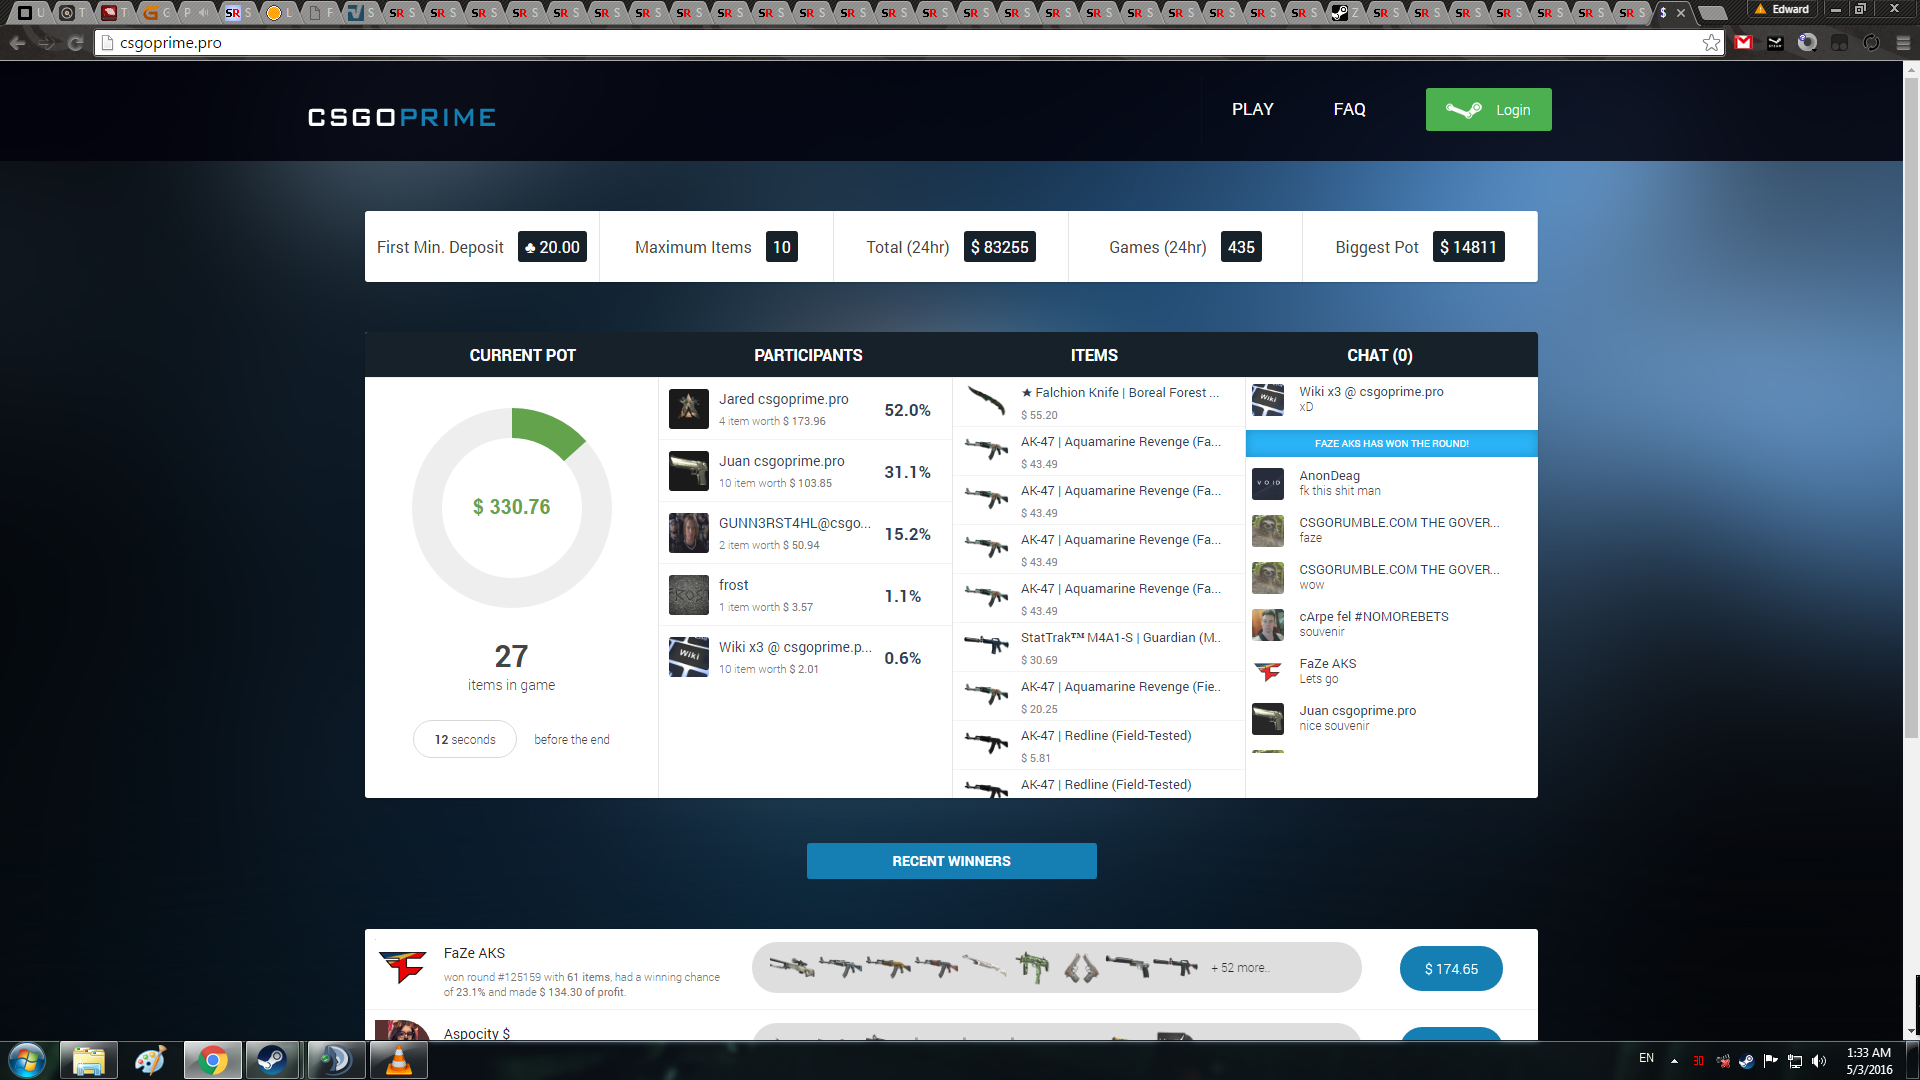
Task: Open the FAQ page
Action: 1349,109
